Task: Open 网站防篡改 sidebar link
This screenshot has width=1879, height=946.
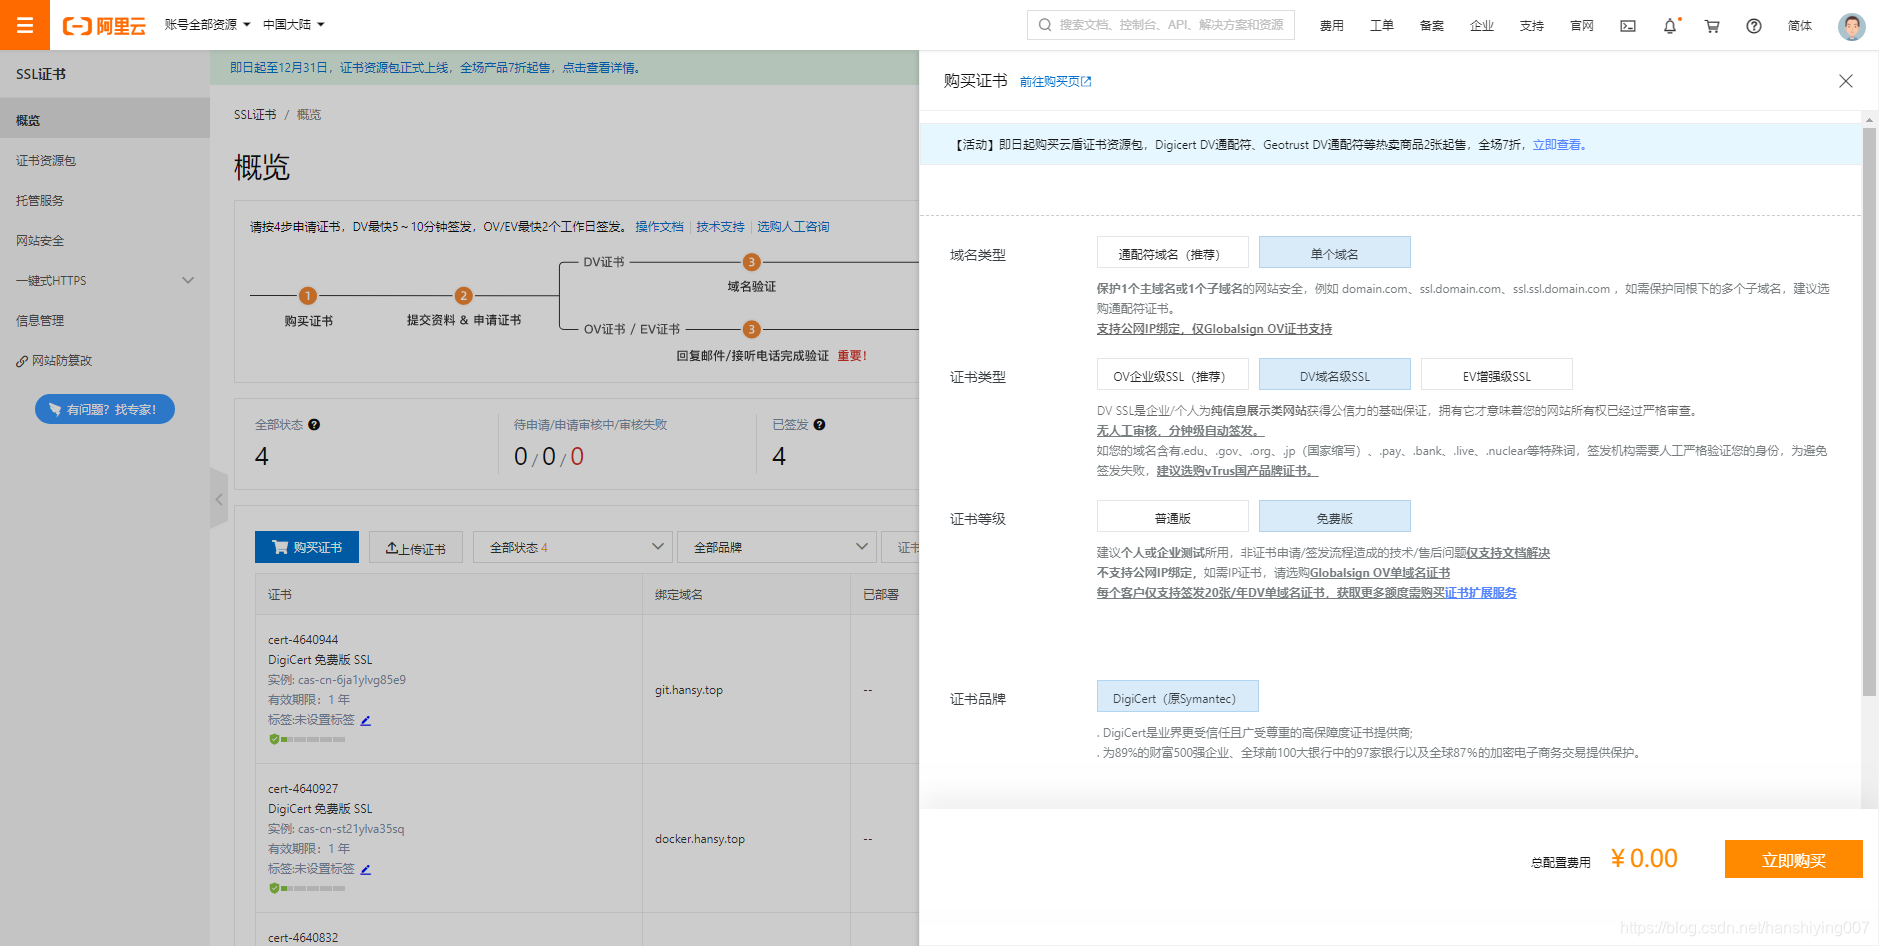Action: (105, 361)
